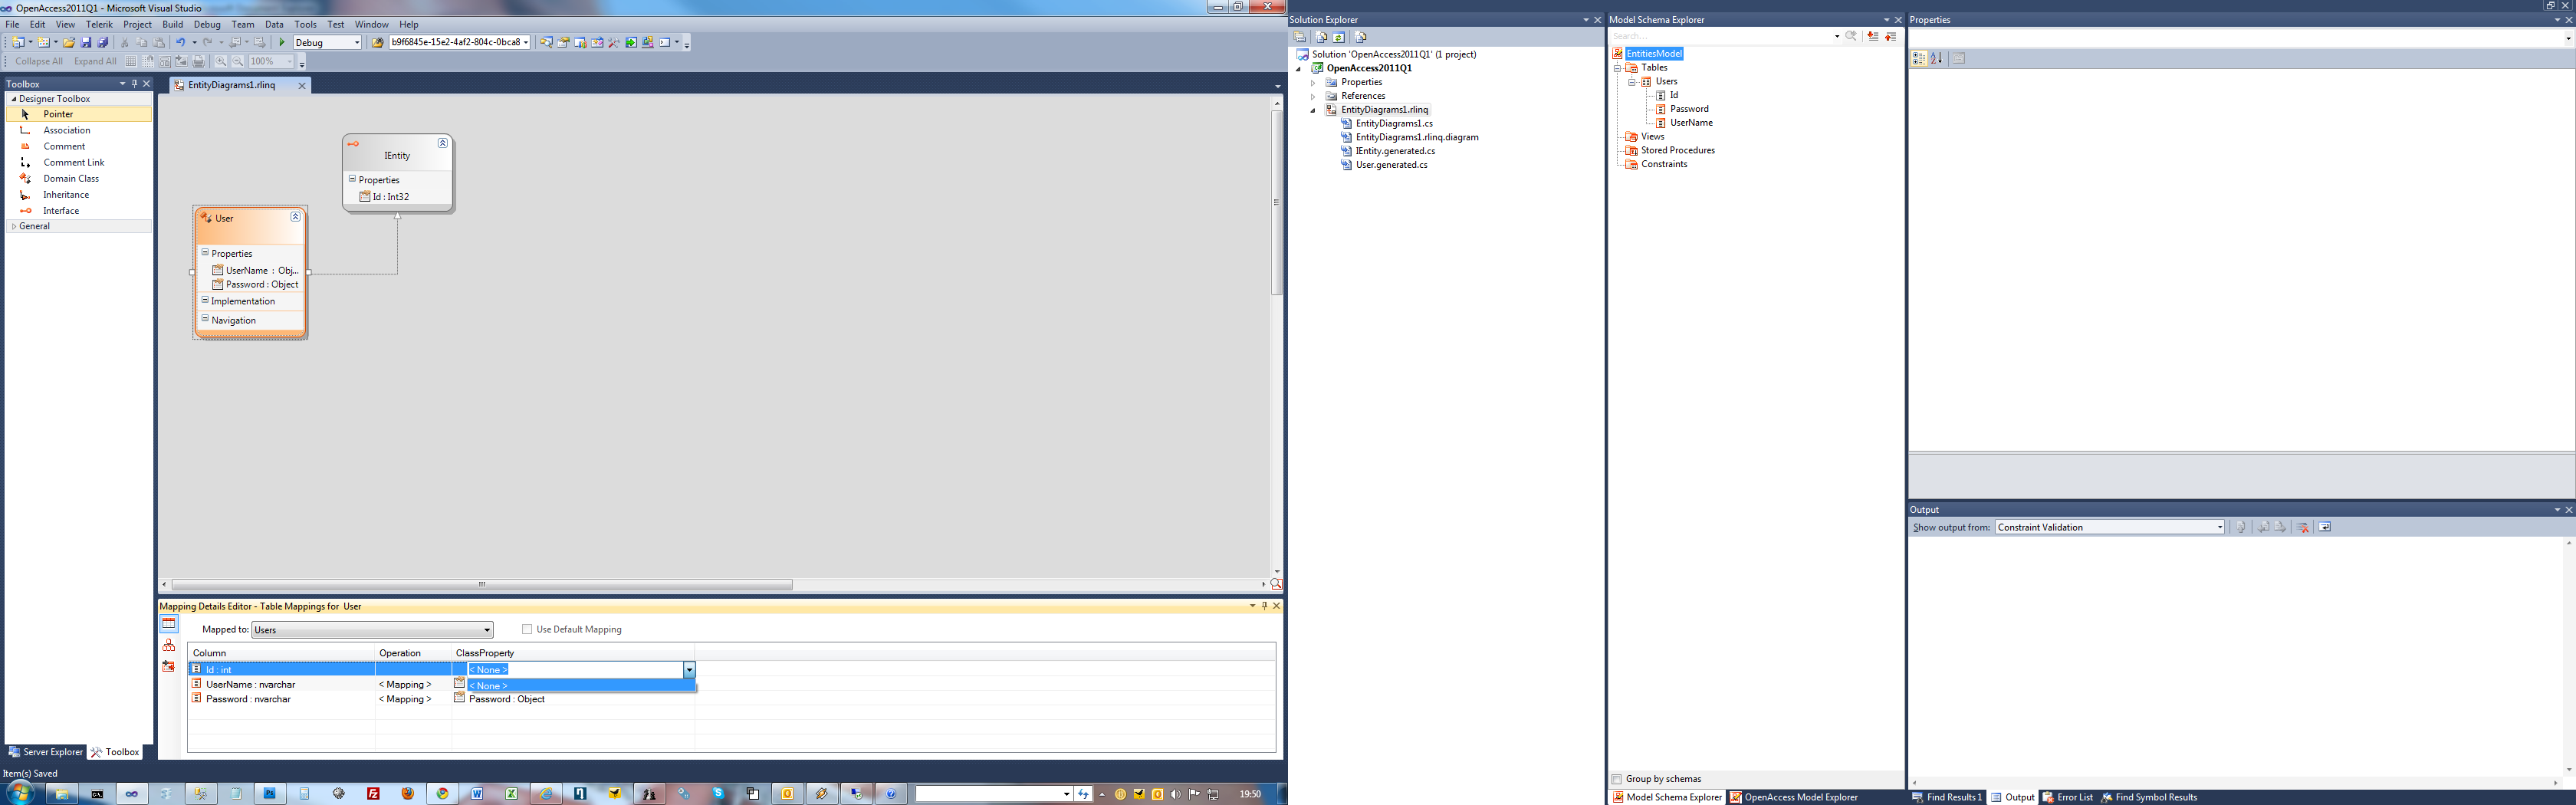Click the diagram horizontal scrollbar
The height and width of the screenshot is (805, 2576).
[482, 584]
